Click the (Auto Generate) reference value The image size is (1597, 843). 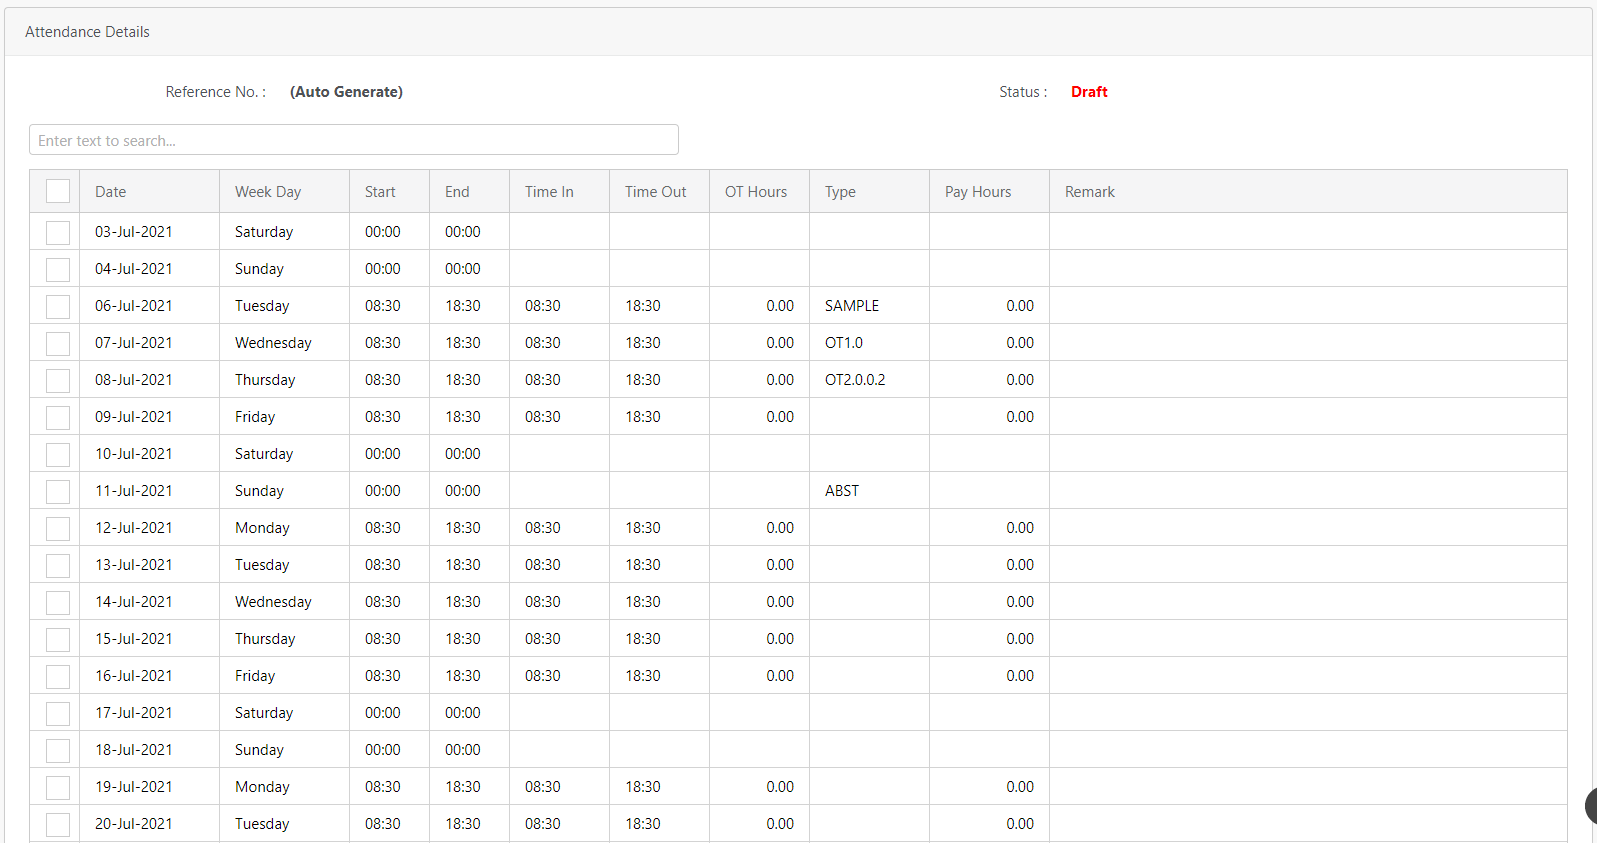346,92
